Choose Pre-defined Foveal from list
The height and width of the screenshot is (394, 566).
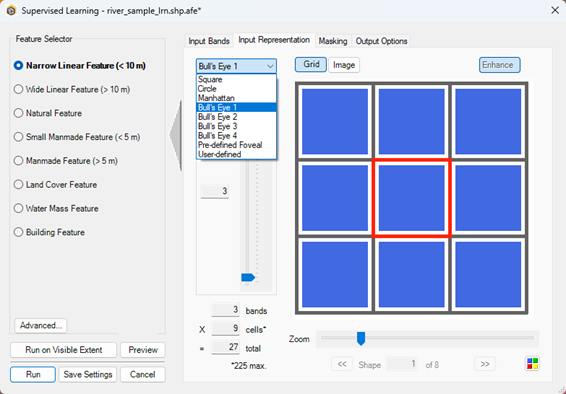tap(236, 145)
